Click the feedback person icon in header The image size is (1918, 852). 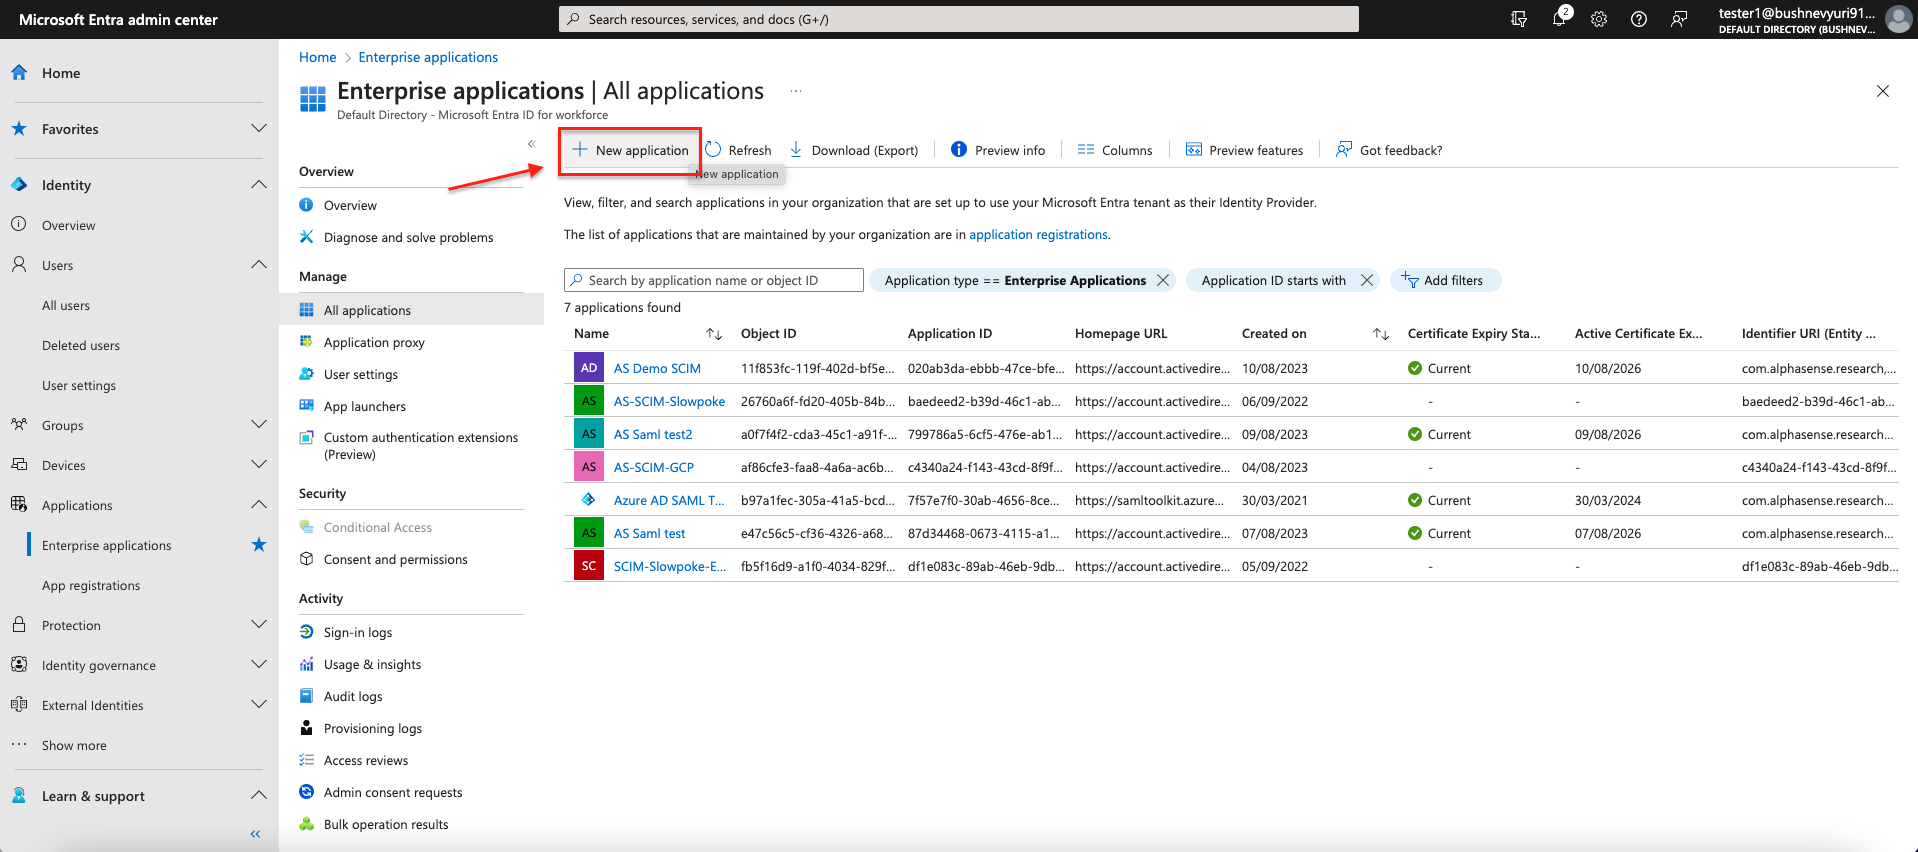tap(1679, 19)
